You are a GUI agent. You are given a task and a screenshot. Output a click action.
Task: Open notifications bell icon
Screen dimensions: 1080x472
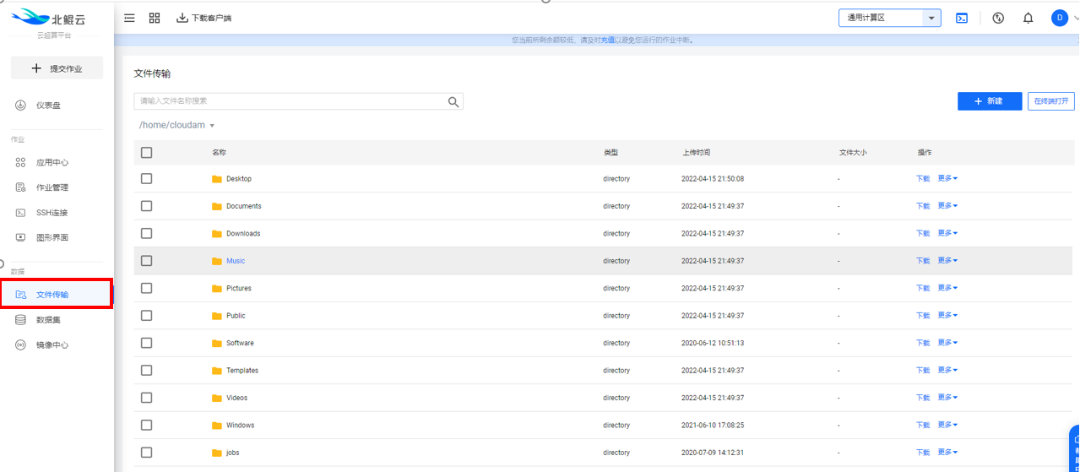[1028, 19]
